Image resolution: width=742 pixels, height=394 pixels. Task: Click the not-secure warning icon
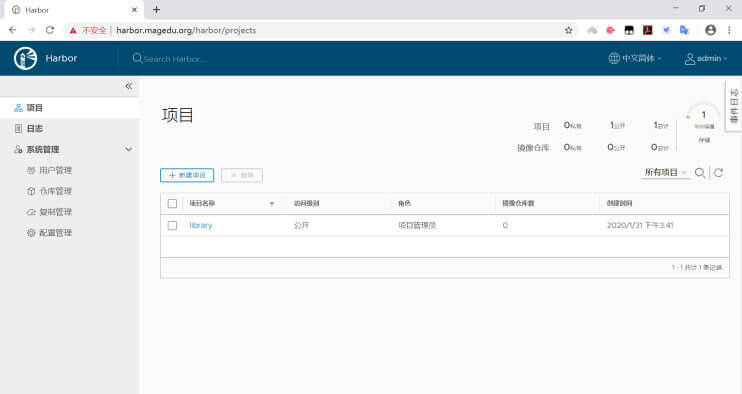(x=73, y=30)
